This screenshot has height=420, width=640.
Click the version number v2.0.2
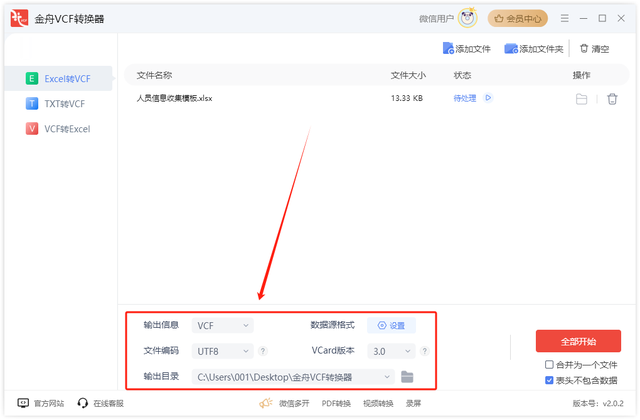[613, 404]
